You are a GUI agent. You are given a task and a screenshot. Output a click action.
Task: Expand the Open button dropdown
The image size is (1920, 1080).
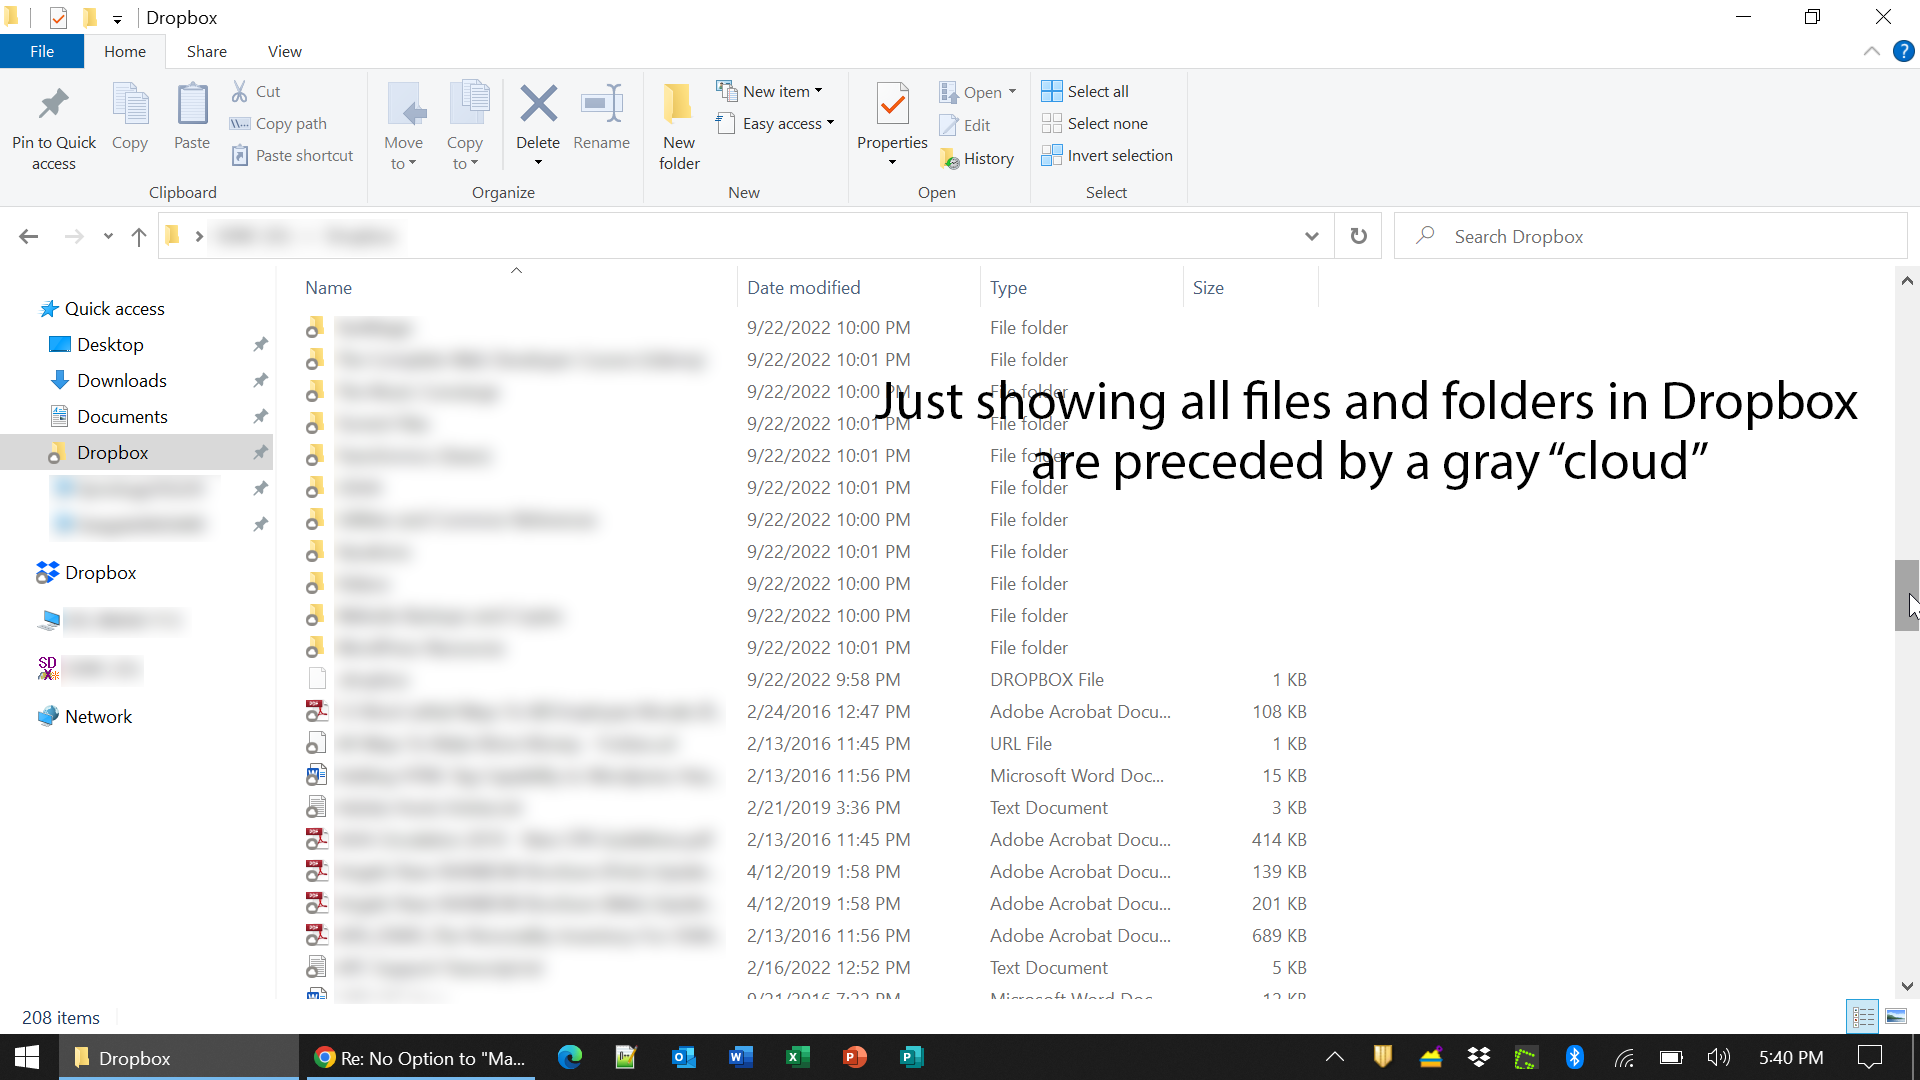(1012, 92)
